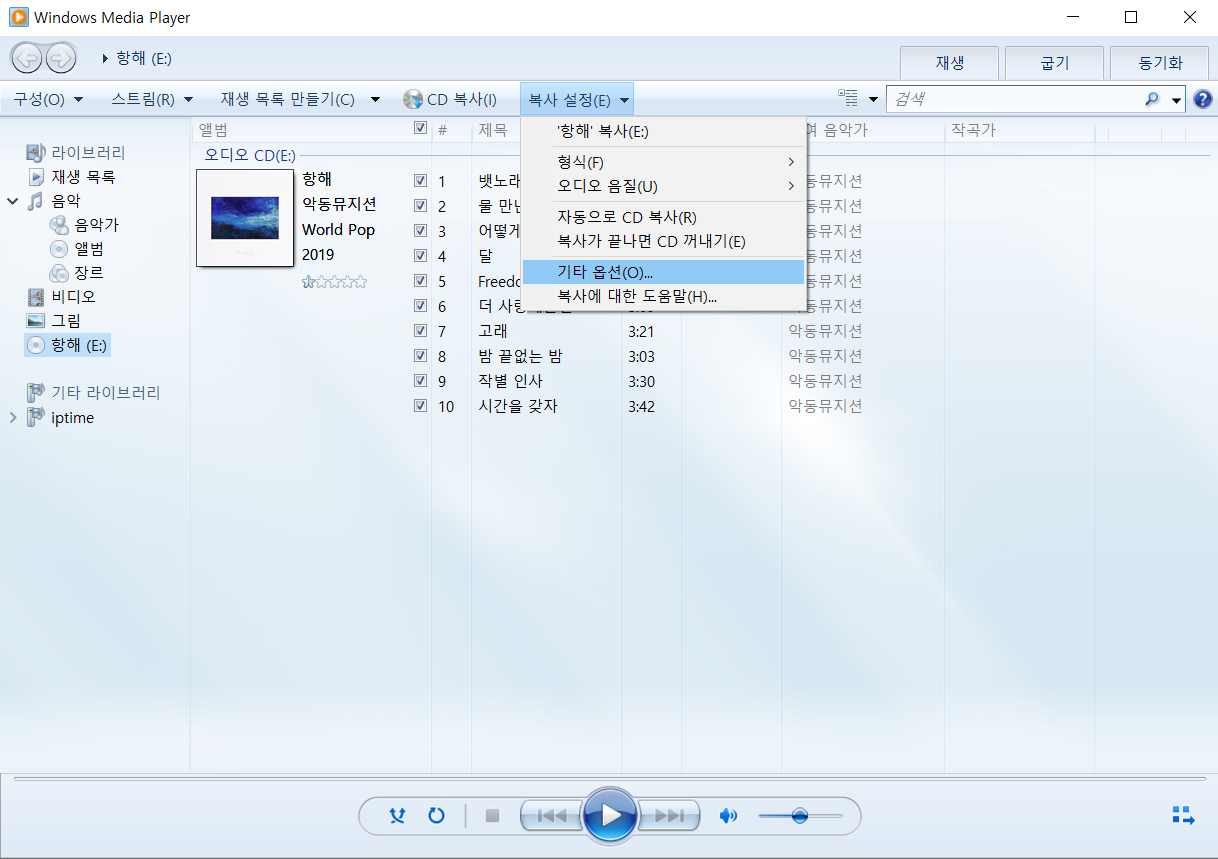
Task: Uncheck track 1 checkbox
Action: tap(421, 181)
